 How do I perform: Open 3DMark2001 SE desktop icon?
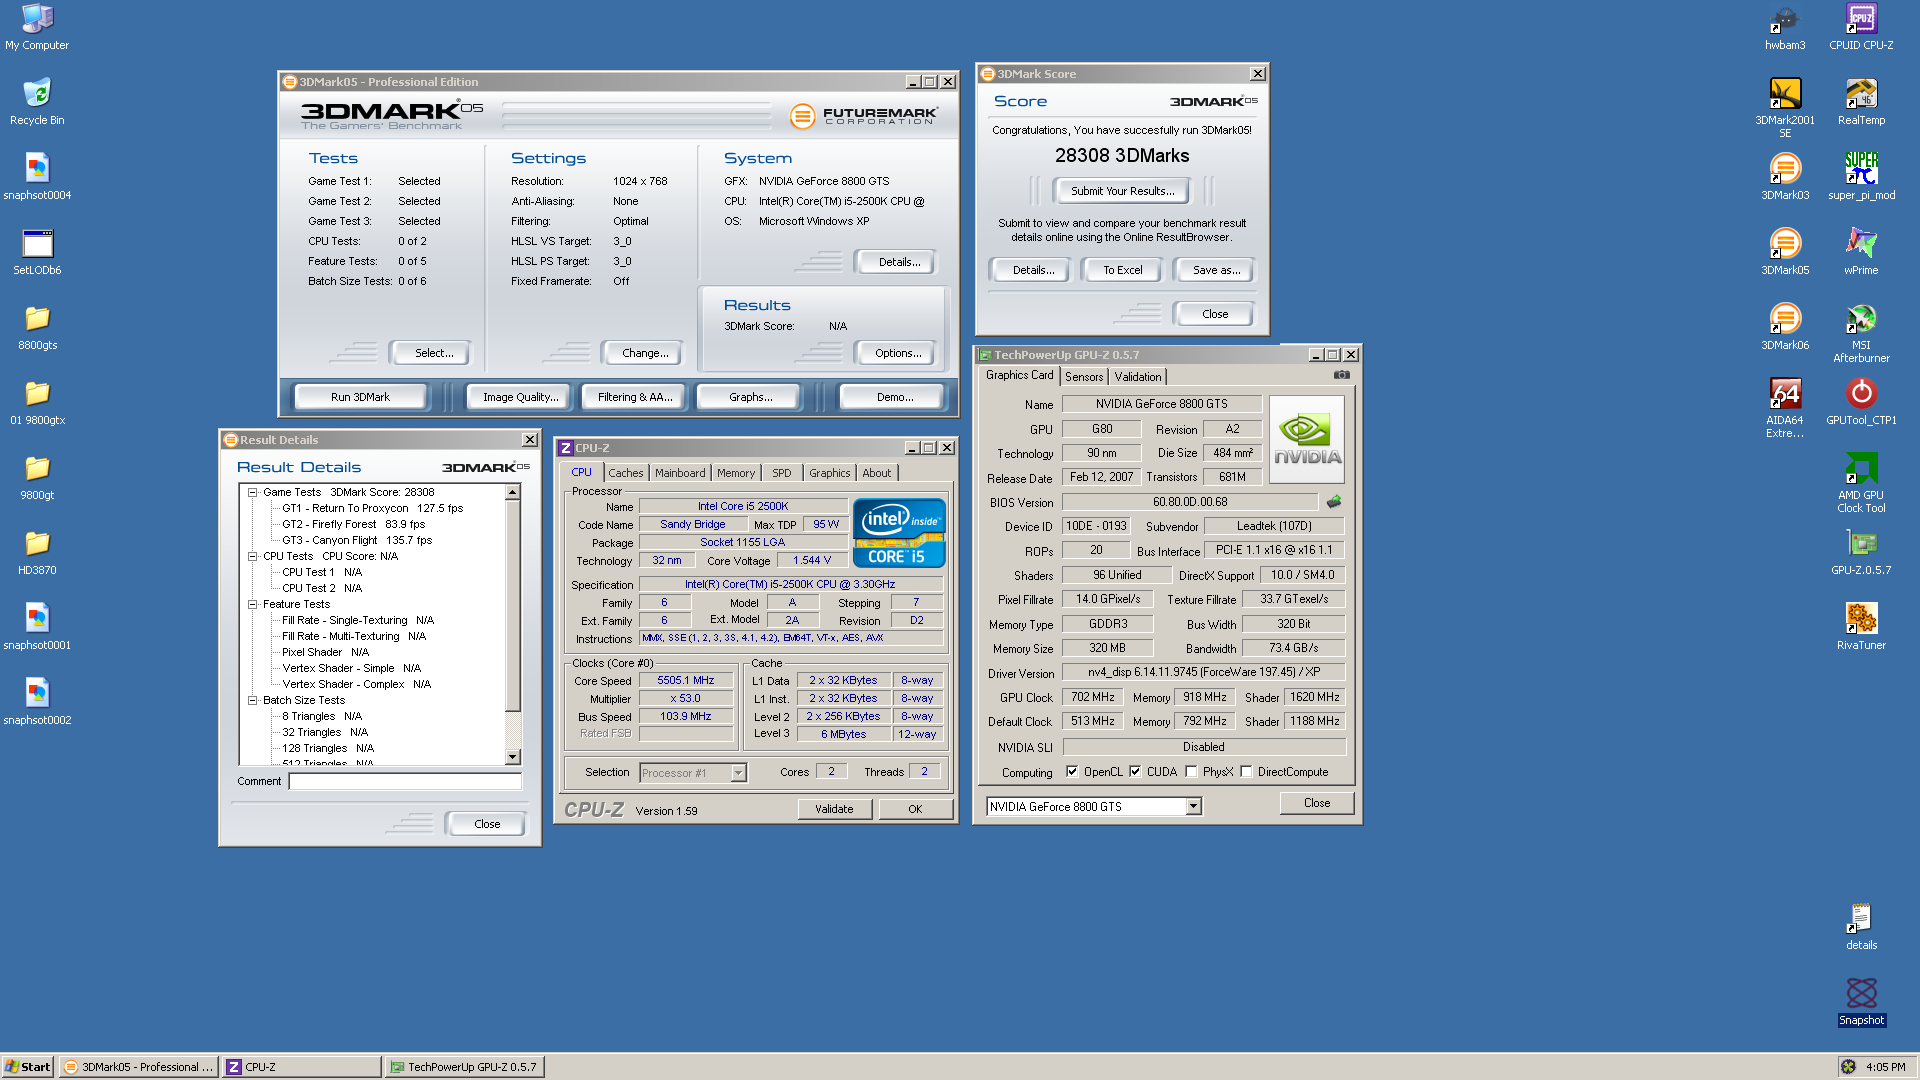click(1785, 108)
